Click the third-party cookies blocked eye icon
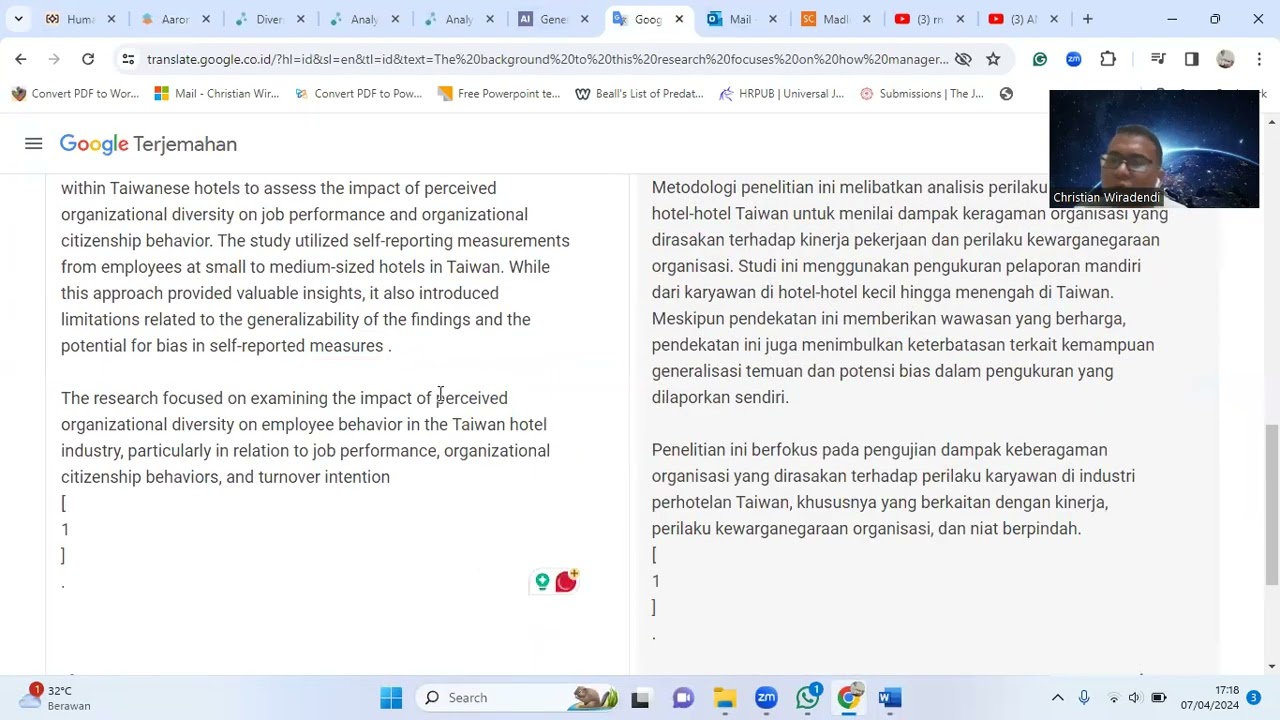The height and width of the screenshot is (720, 1280). point(963,59)
